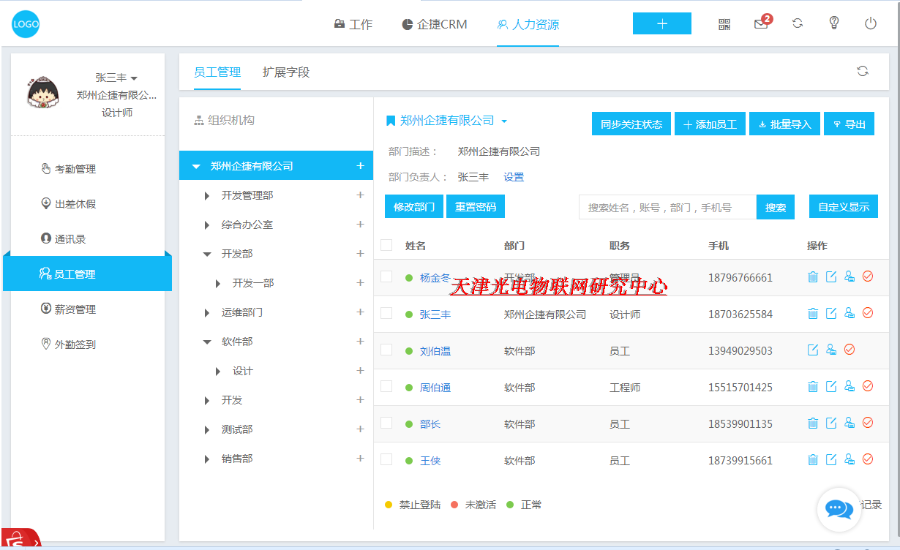Expand the 综合办公室 tree node

click(207, 225)
